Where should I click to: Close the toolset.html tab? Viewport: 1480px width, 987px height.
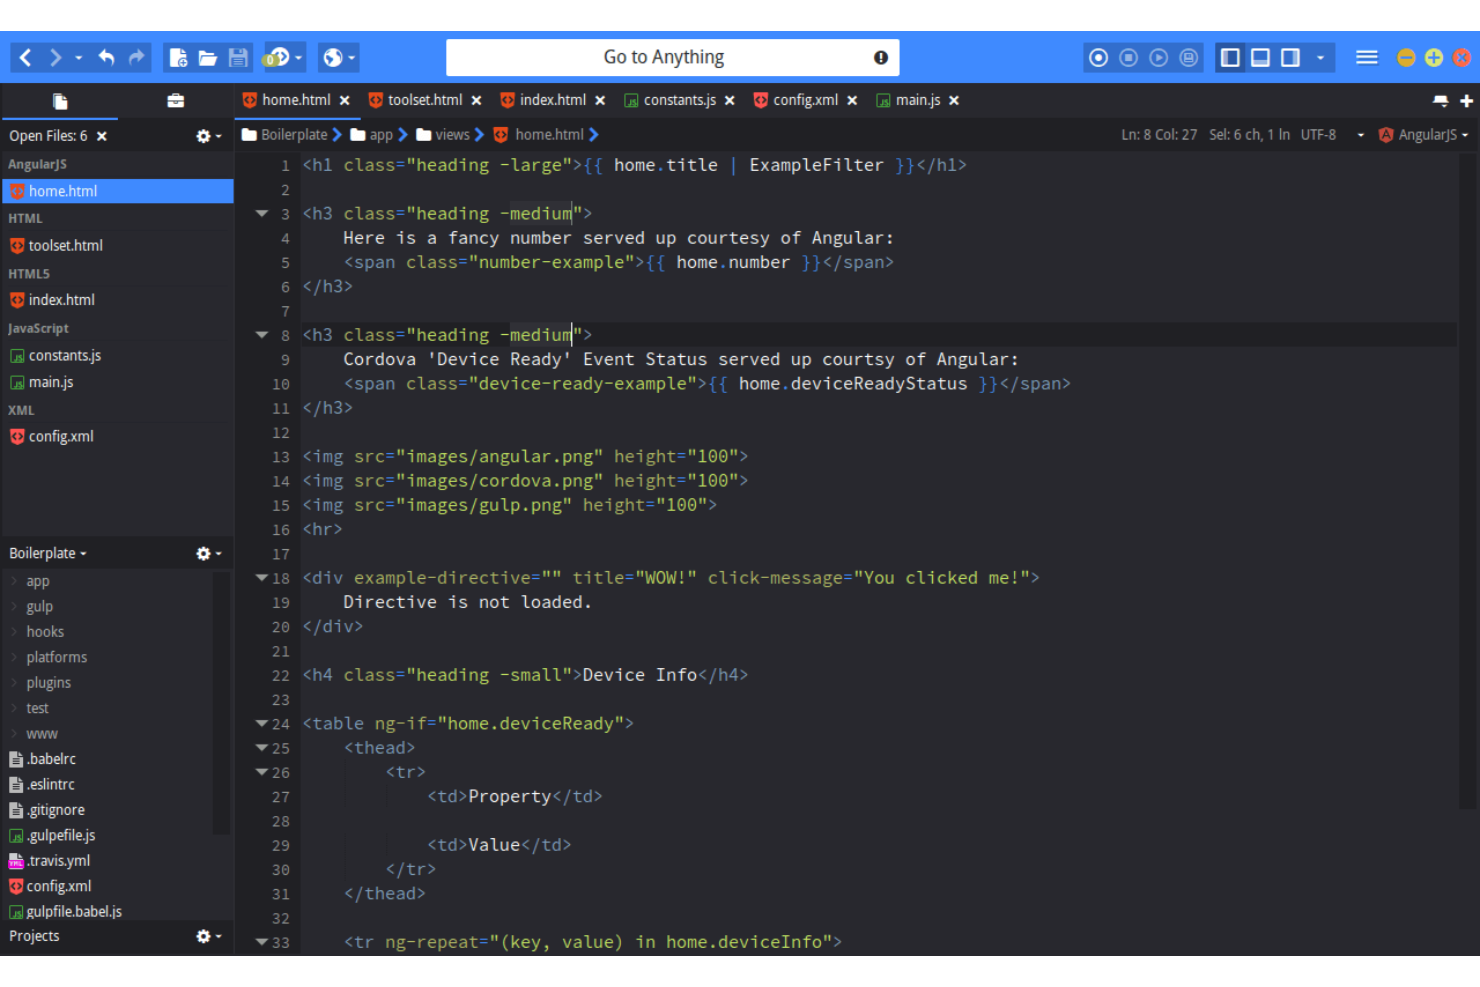pos(477,101)
